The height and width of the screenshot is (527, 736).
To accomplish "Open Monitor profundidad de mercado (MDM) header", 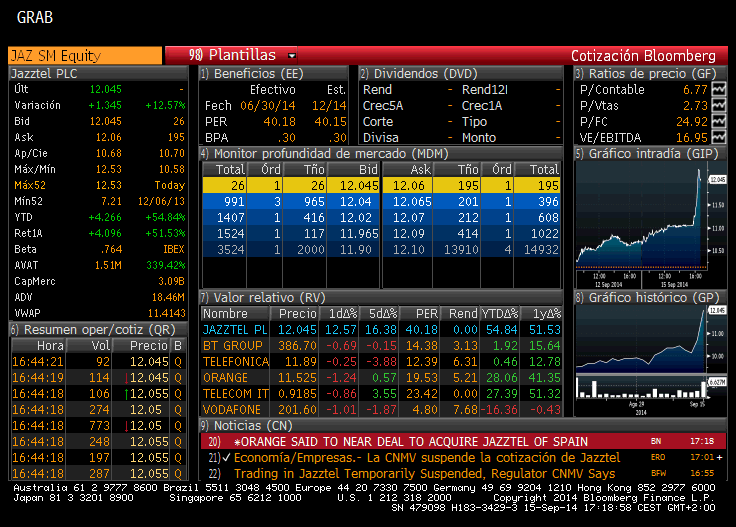I will click(x=381, y=153).
